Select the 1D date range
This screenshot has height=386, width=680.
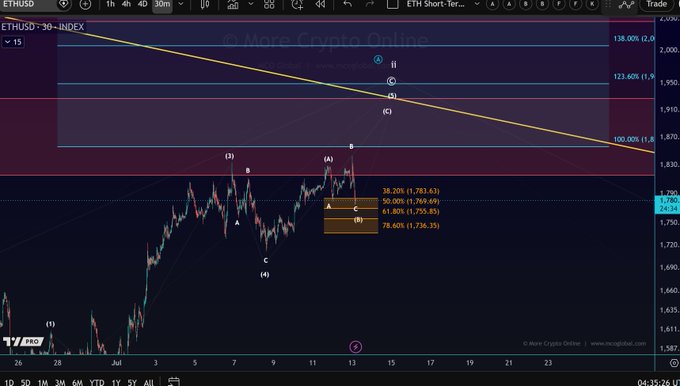pos(8,383)
